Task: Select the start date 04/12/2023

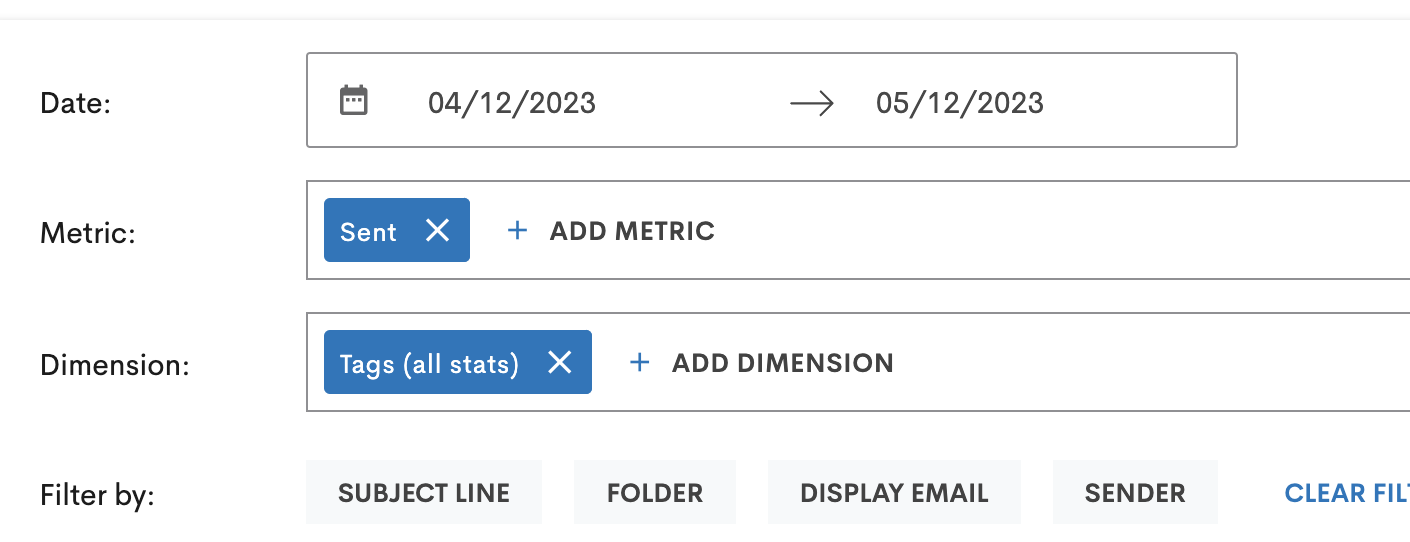Action: (x=512, y=103)
